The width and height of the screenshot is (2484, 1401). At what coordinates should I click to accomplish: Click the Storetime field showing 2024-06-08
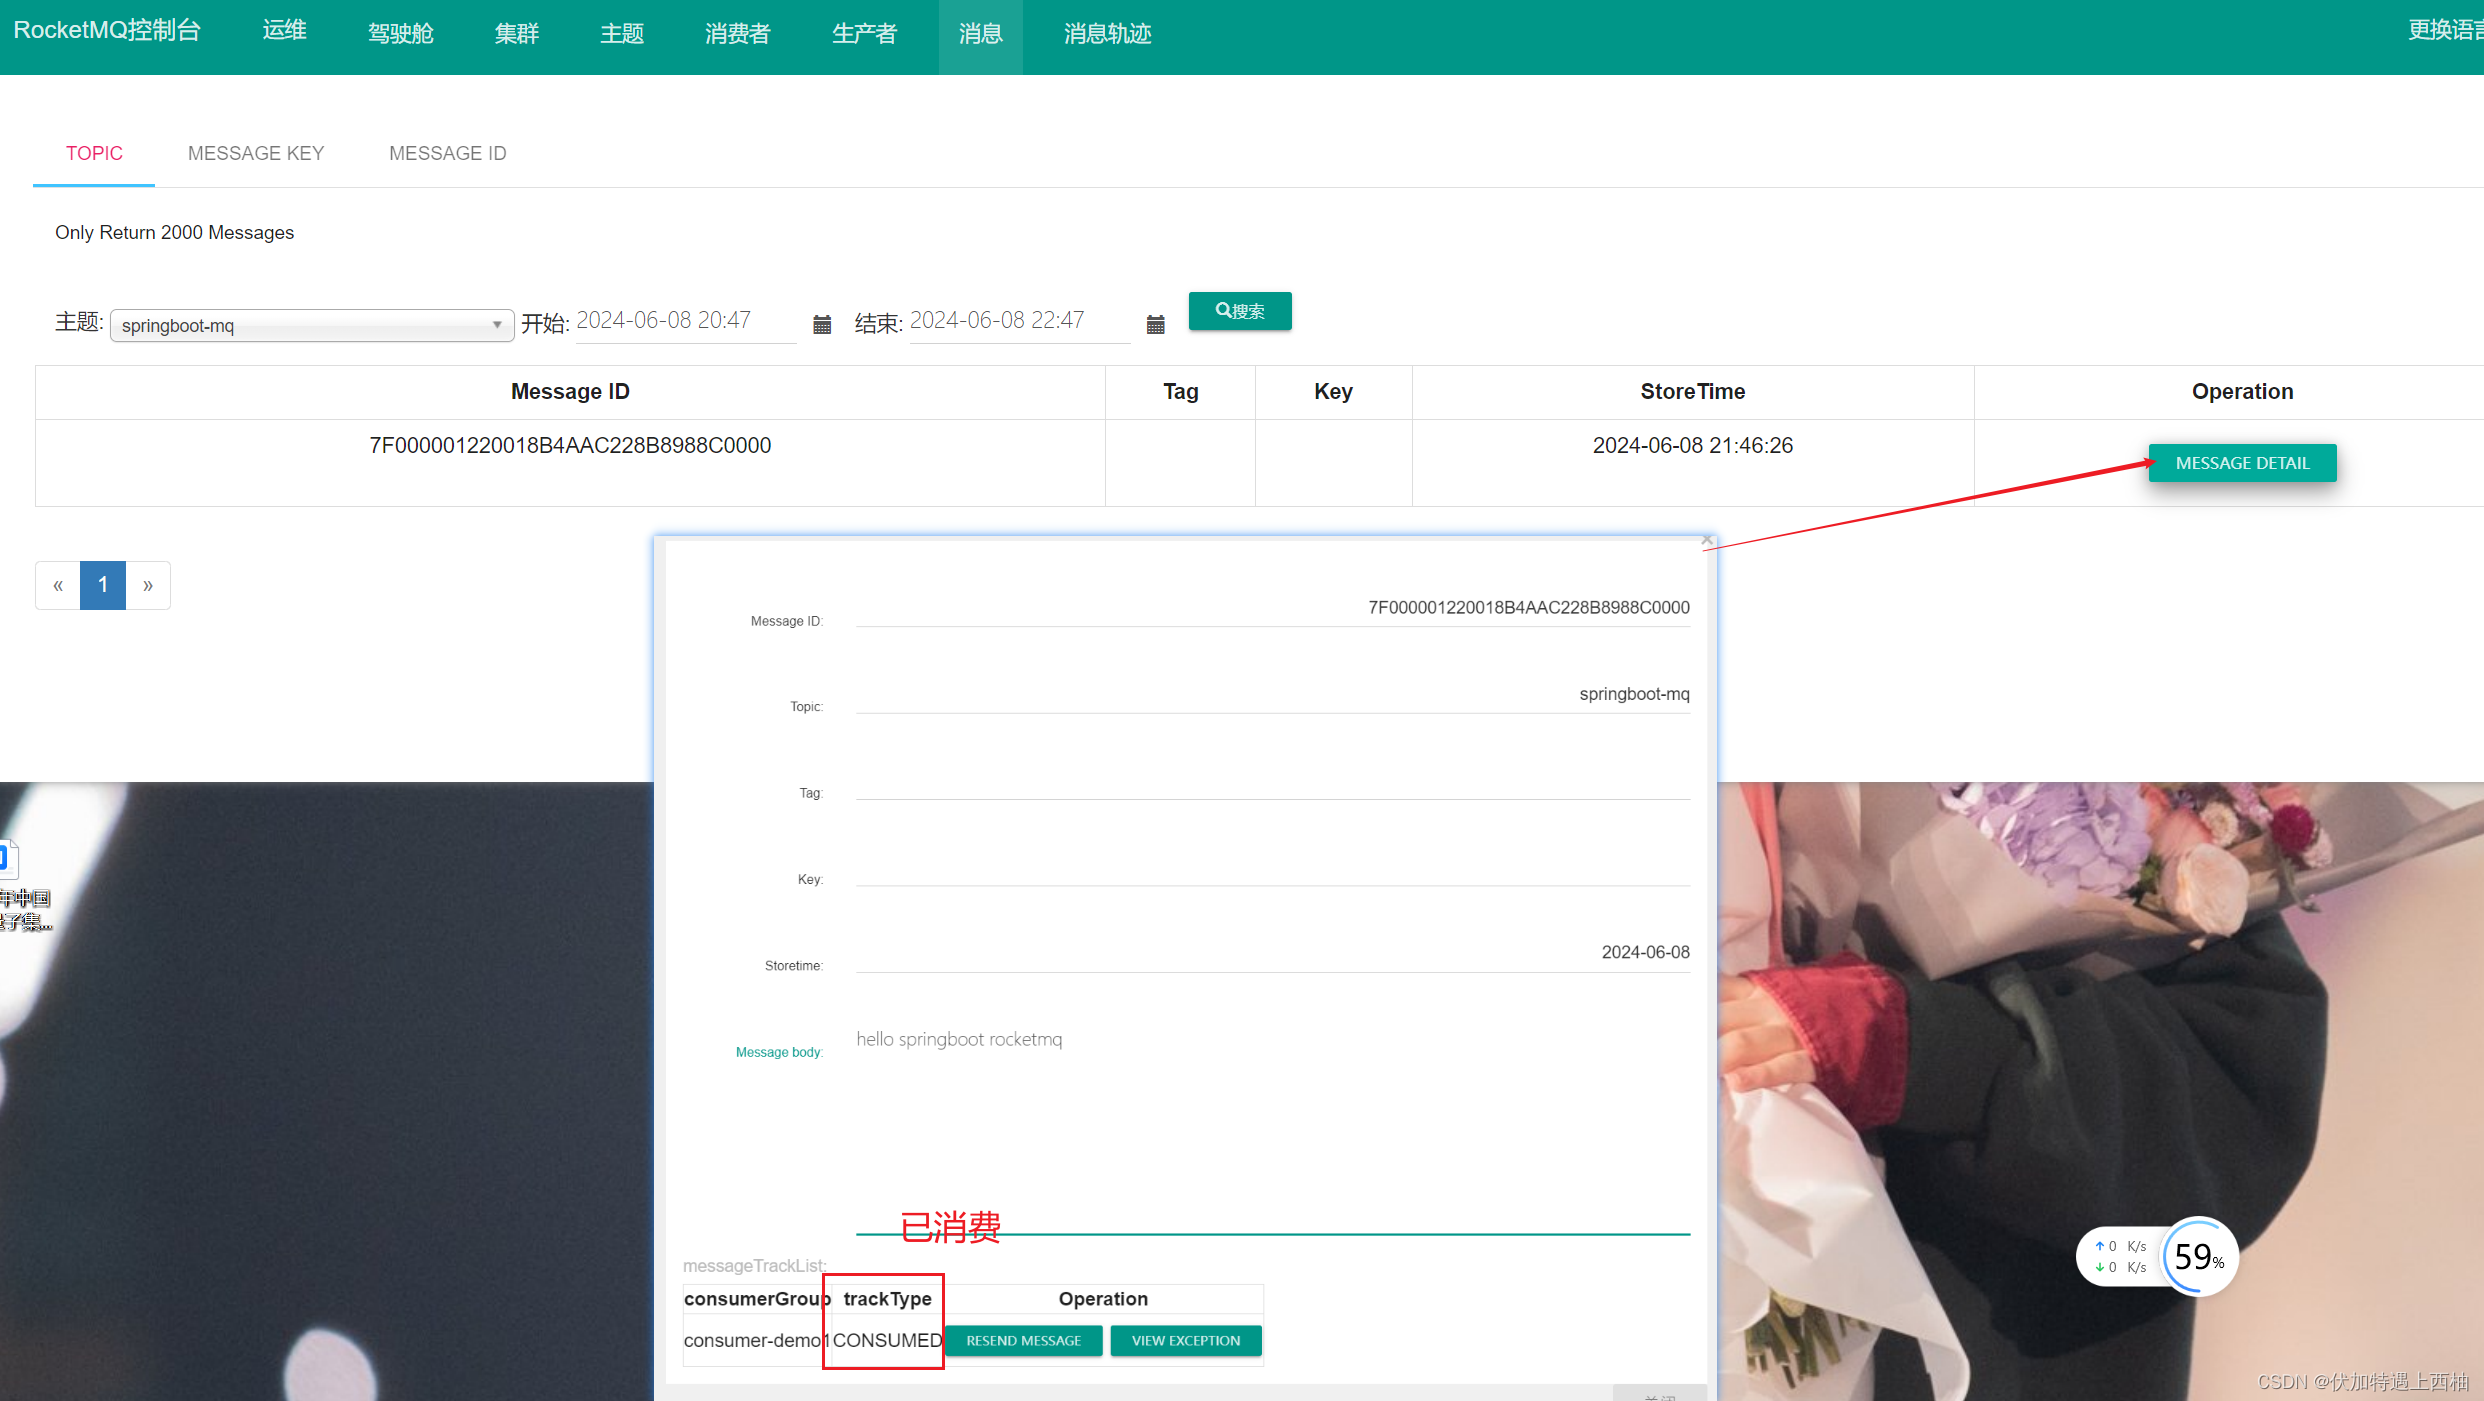coord(1273,953)
